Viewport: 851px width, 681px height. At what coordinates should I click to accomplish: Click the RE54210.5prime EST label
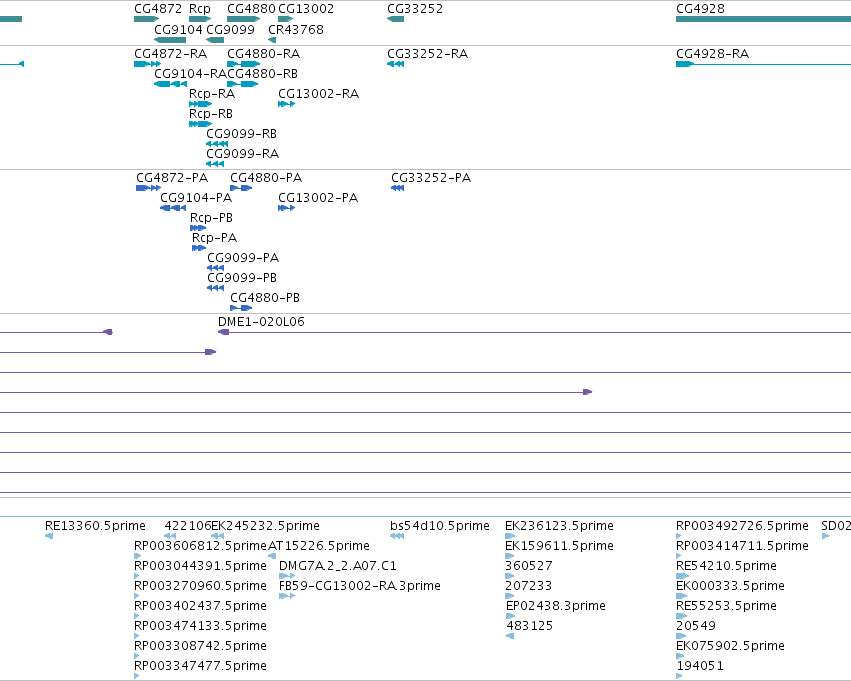(726, 566)
